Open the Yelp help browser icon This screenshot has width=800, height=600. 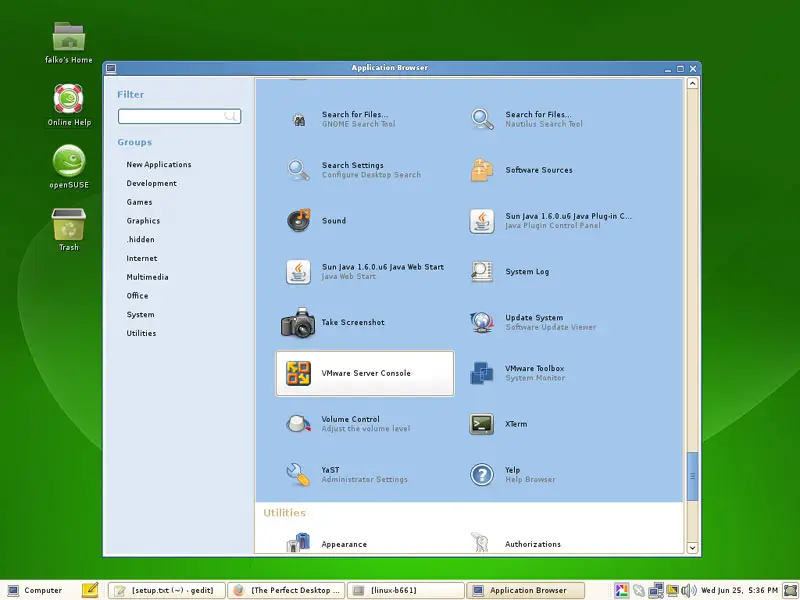point(482,474)
